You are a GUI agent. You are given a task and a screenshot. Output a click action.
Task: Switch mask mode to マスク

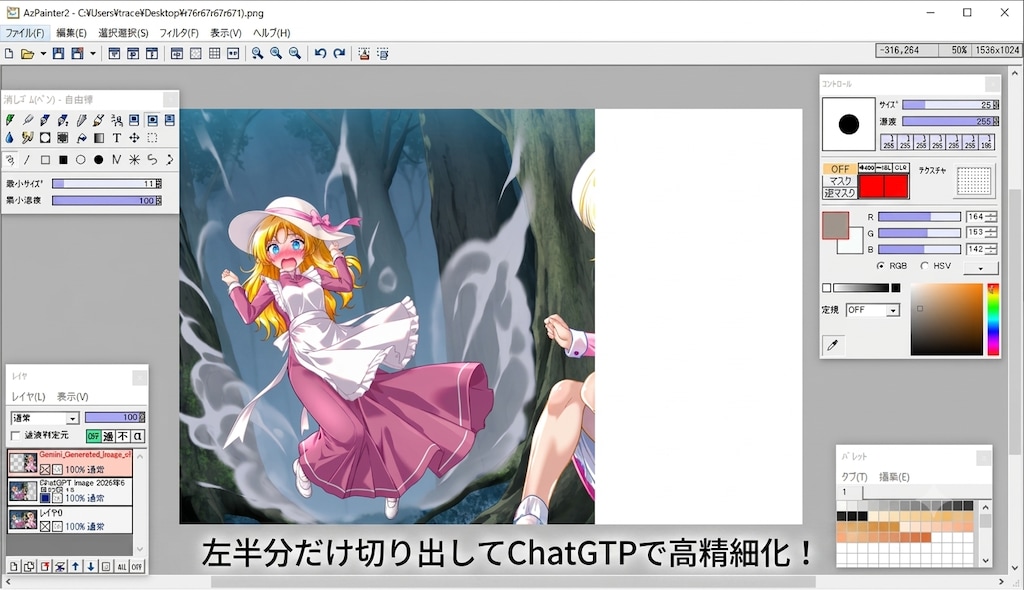pos(840,181)
